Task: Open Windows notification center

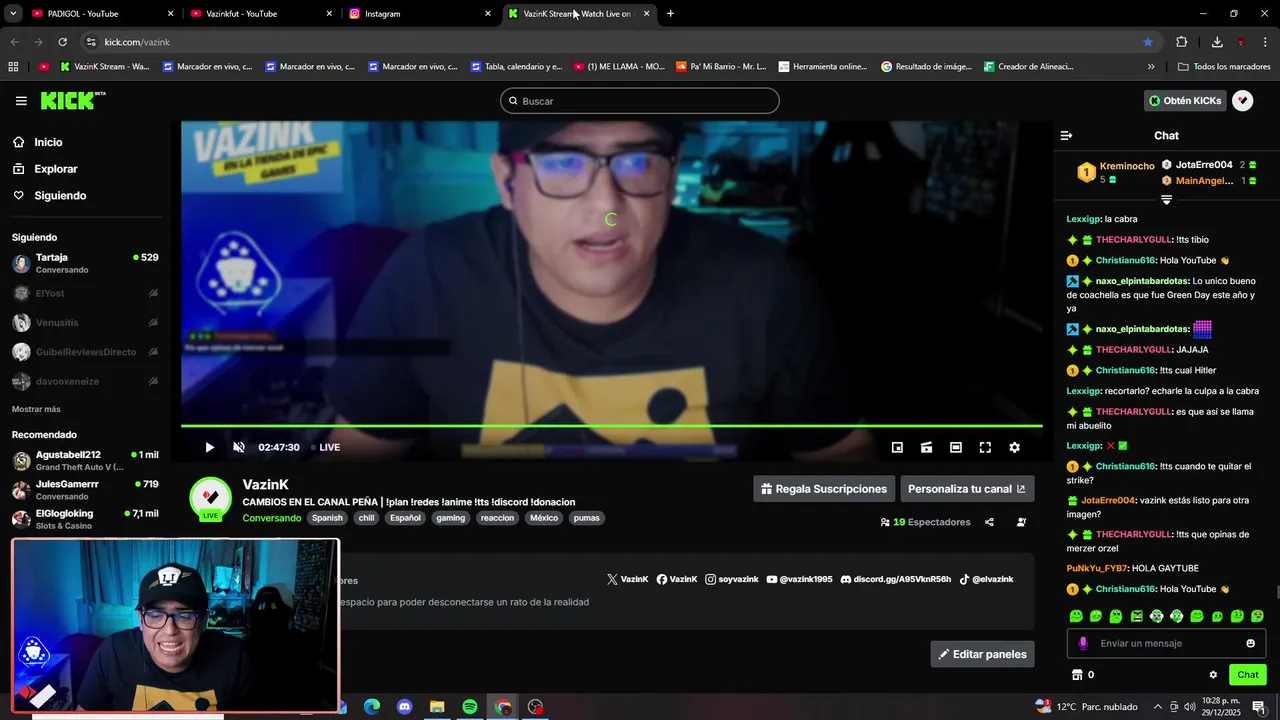Action: [x=1259, y=707]
